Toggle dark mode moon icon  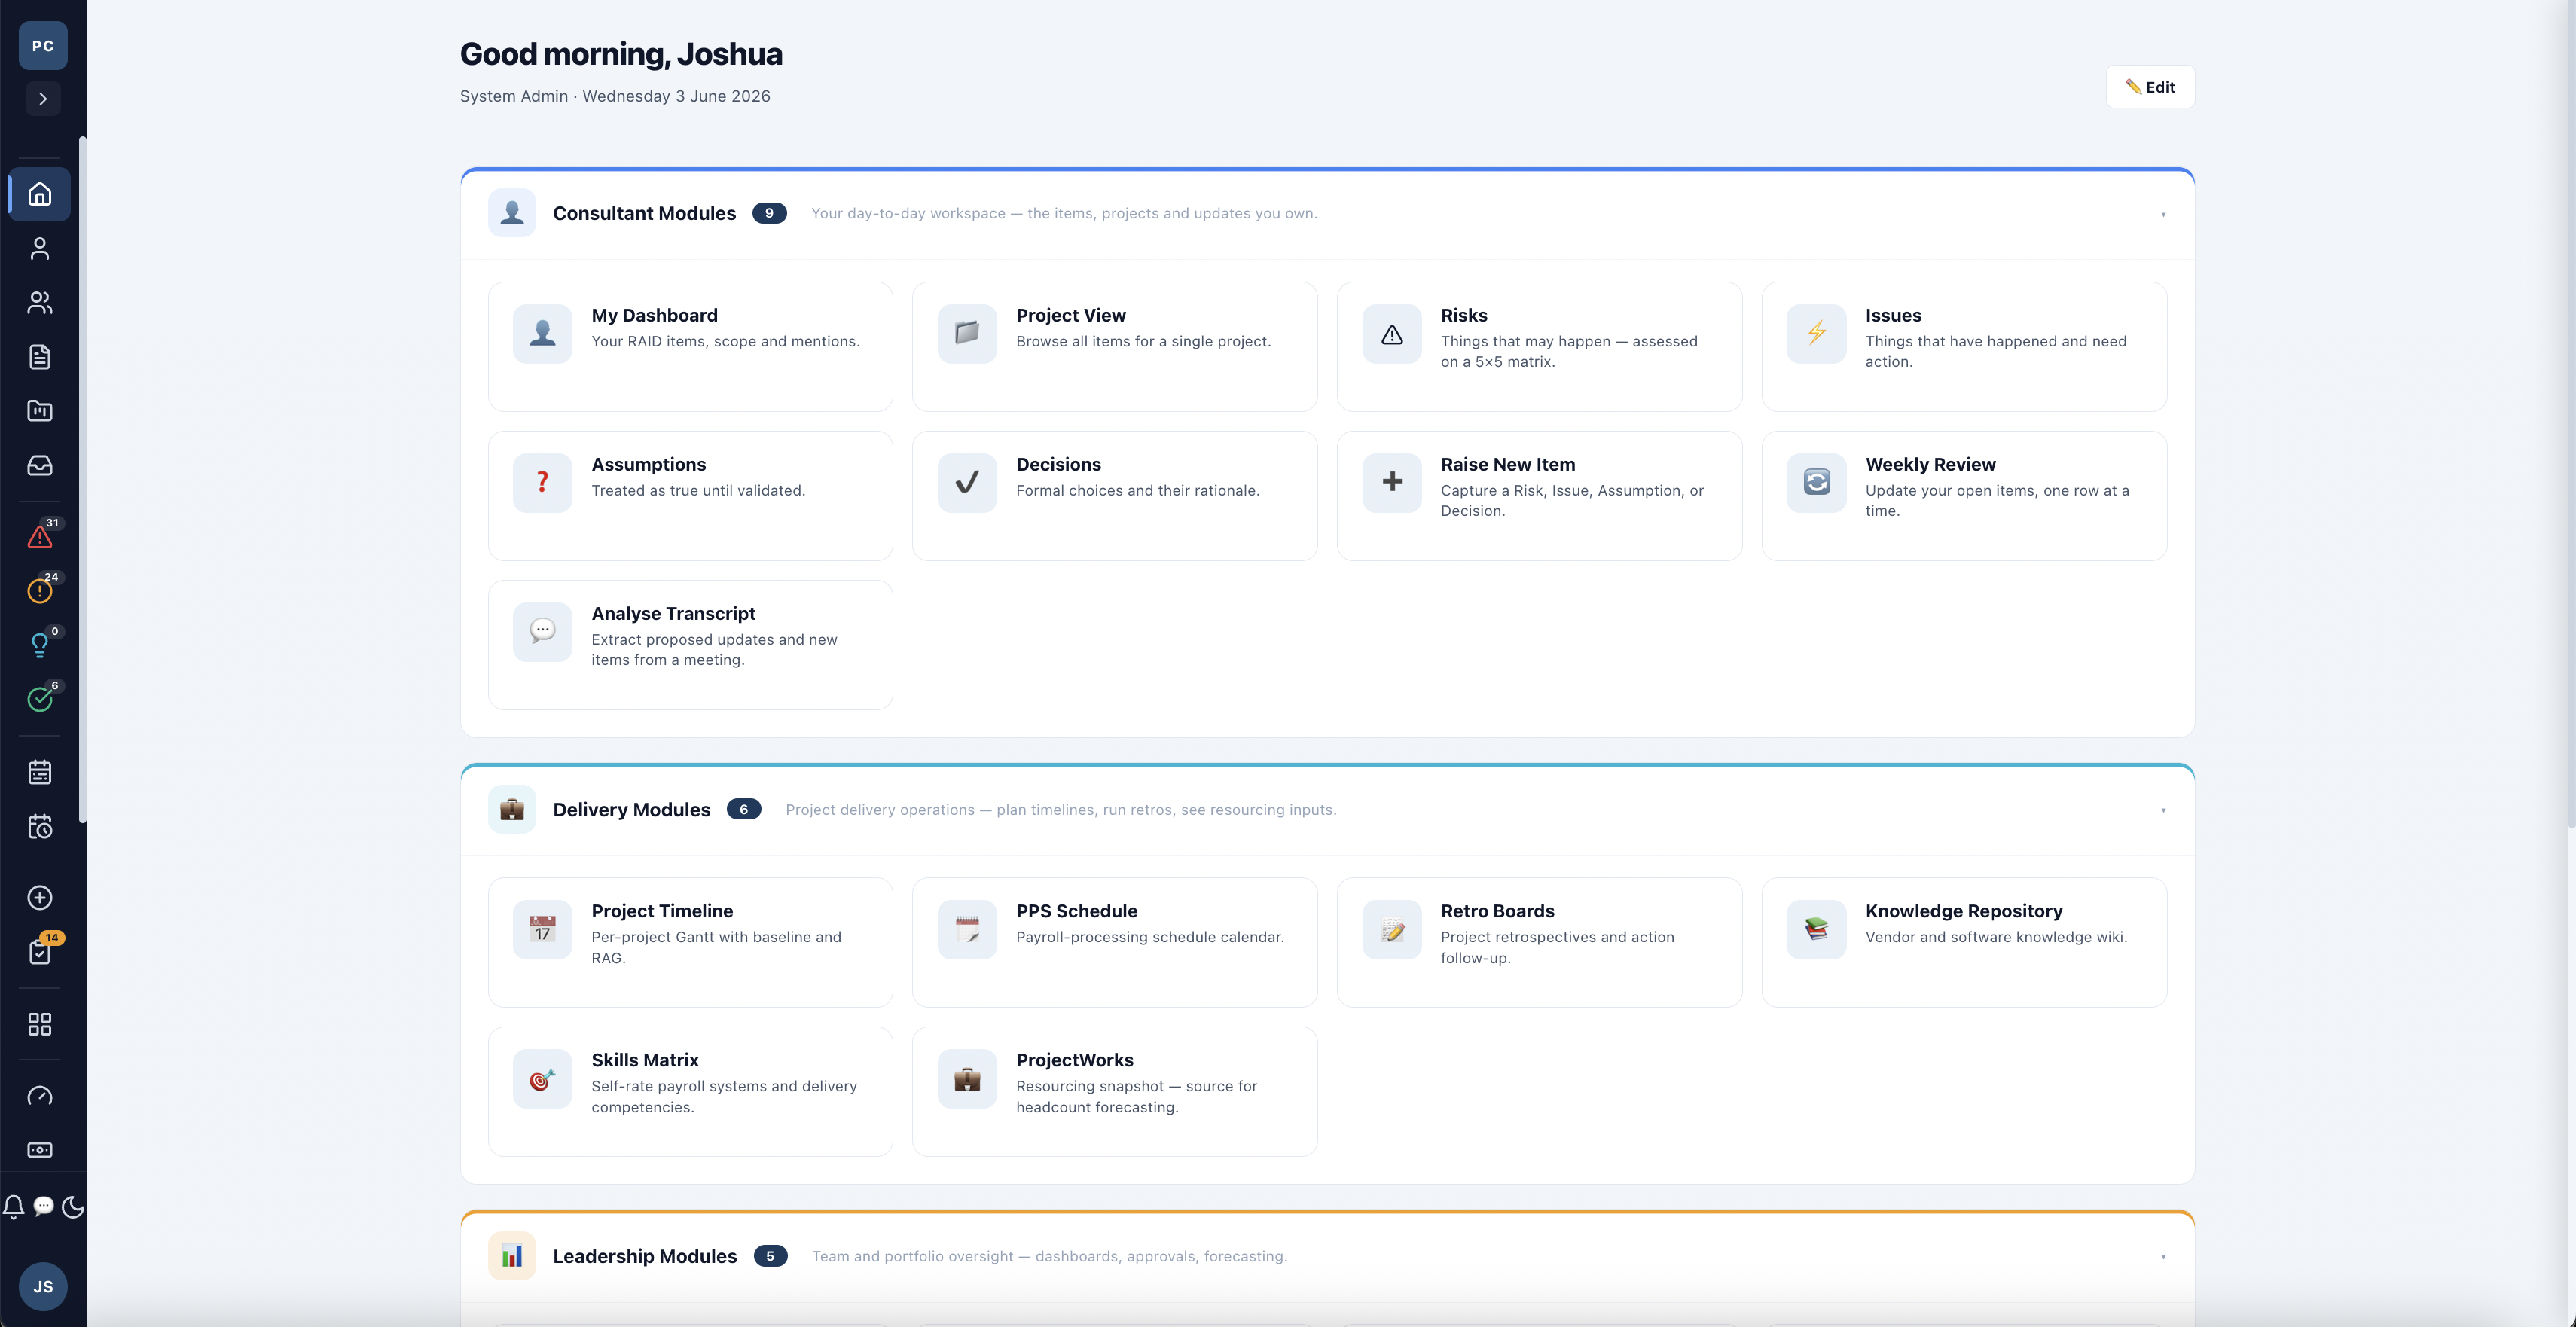coord(73,1207)
